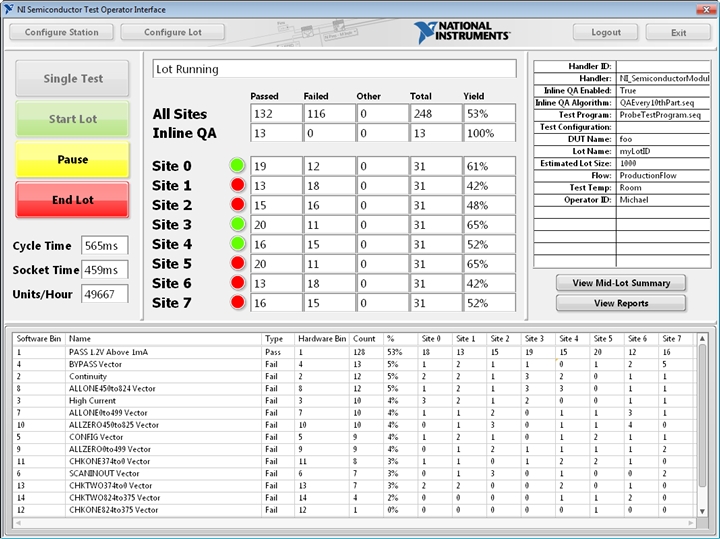Open View Reports

pos(621,303)
